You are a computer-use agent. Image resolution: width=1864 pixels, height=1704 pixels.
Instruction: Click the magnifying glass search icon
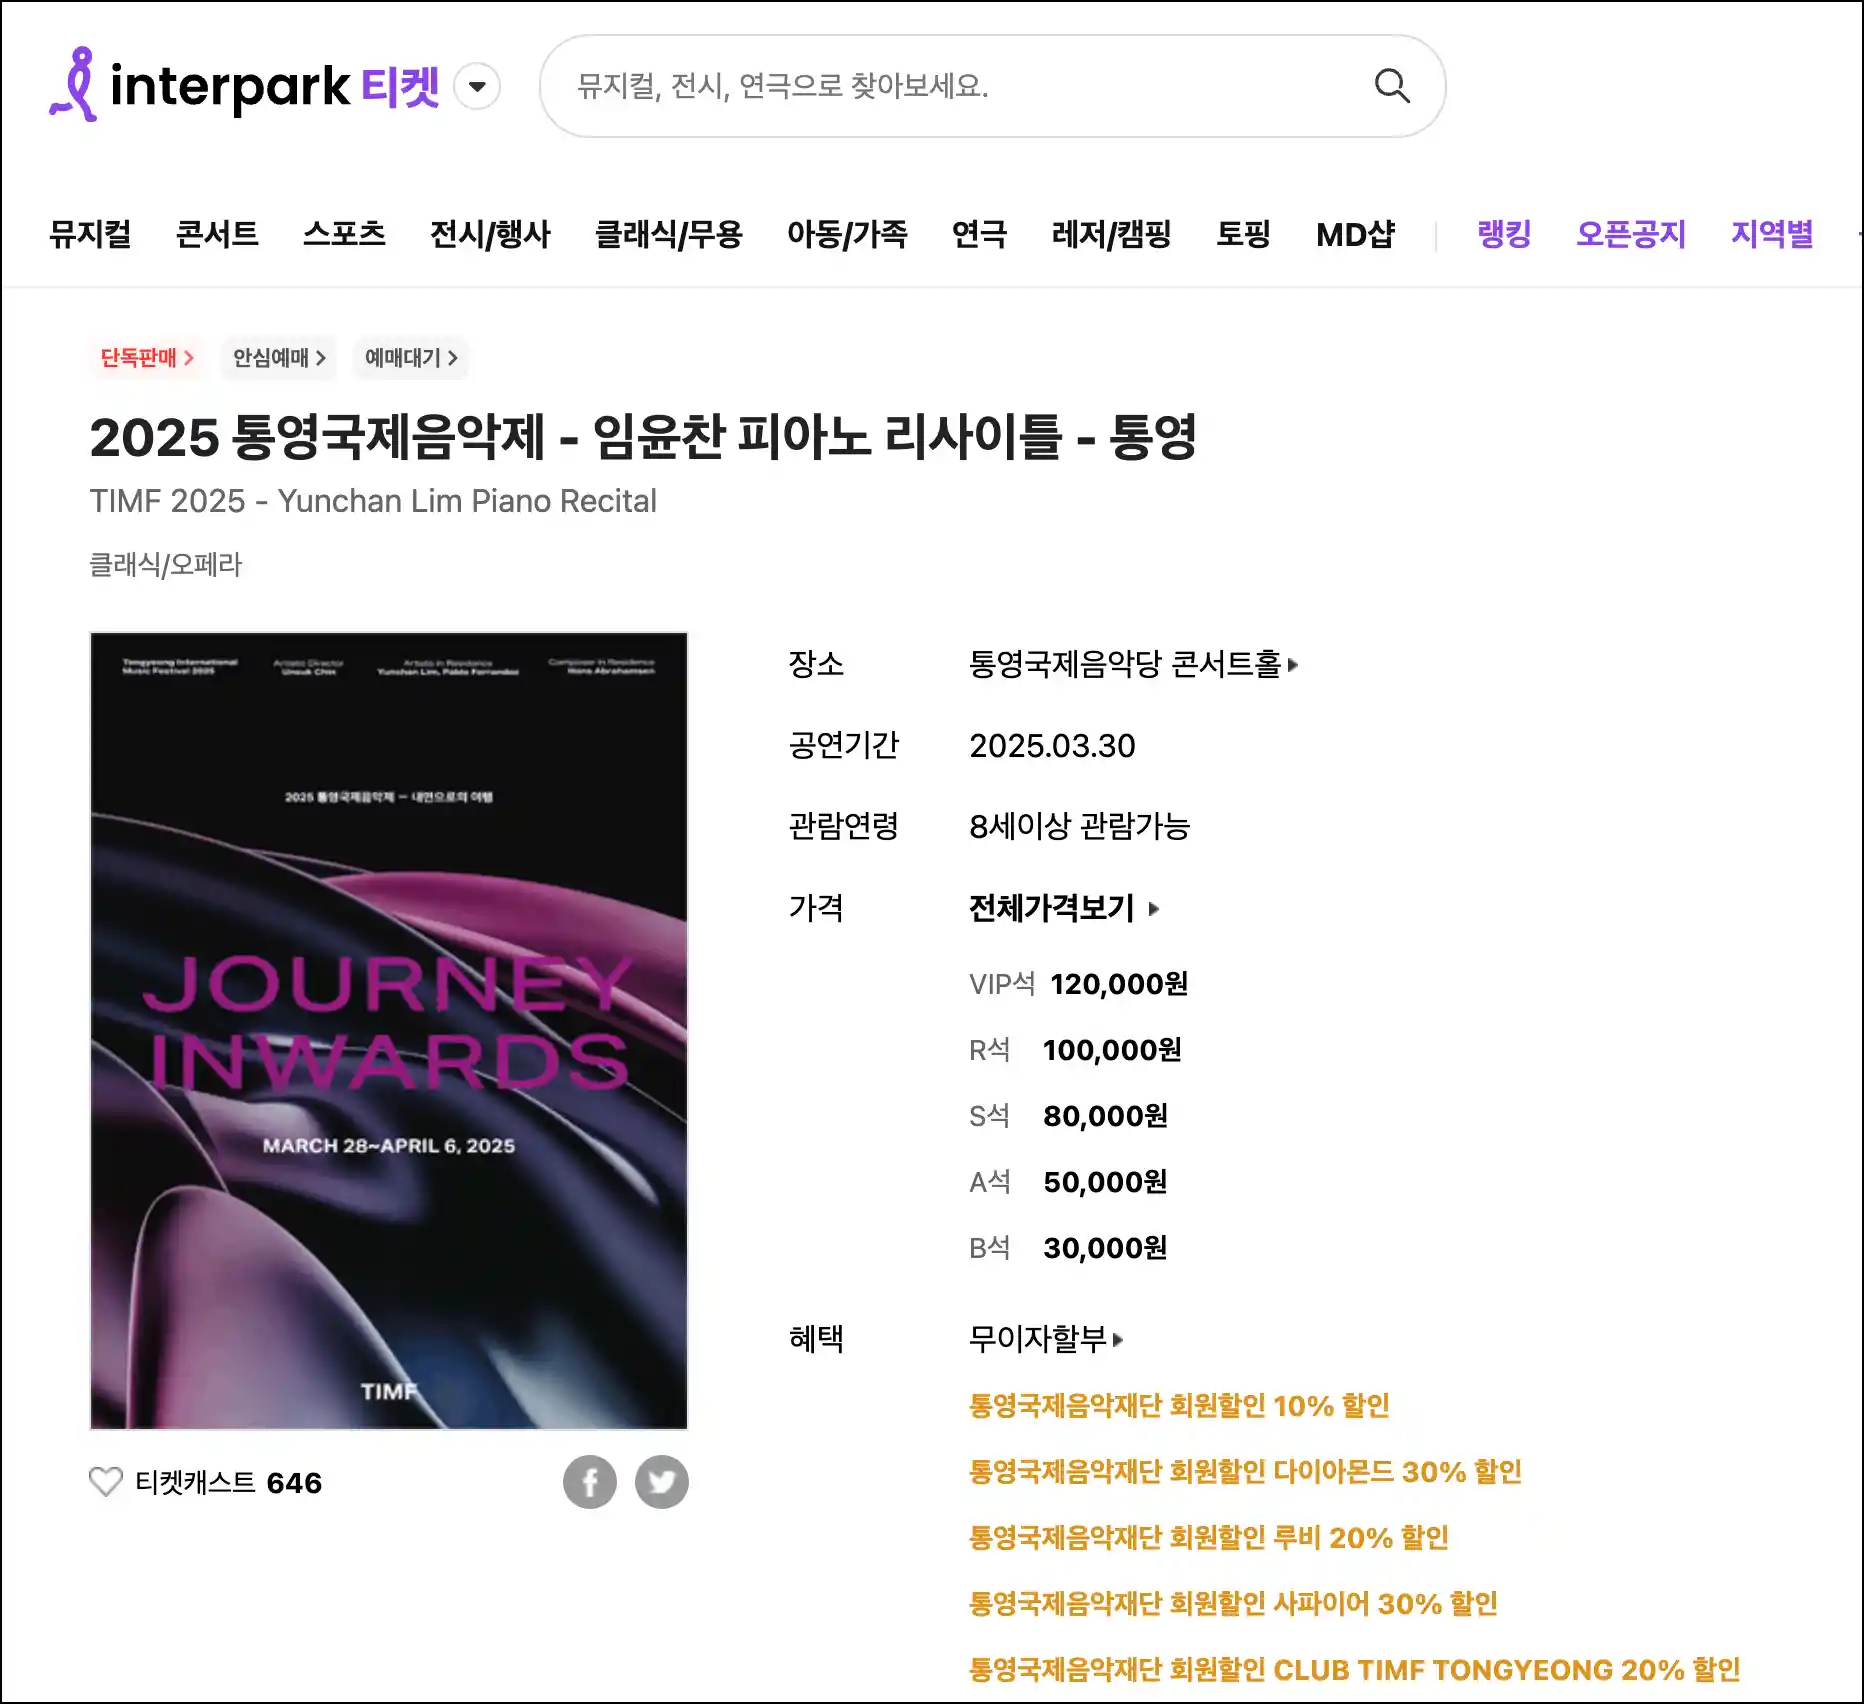click(x=1392, y=86)
